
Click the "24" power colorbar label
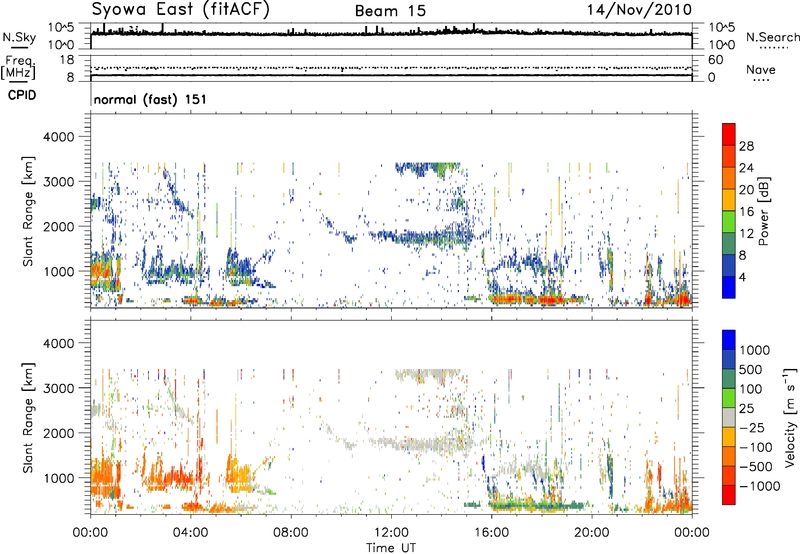[x=746, y=168]
